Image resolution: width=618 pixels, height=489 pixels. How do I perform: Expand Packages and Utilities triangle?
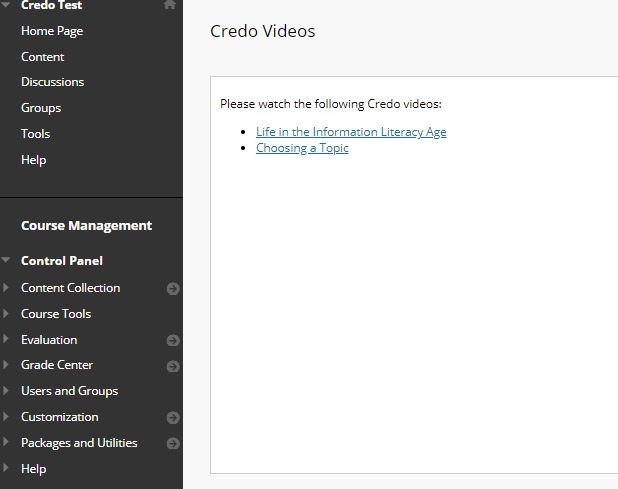click(x=6, y=442)
